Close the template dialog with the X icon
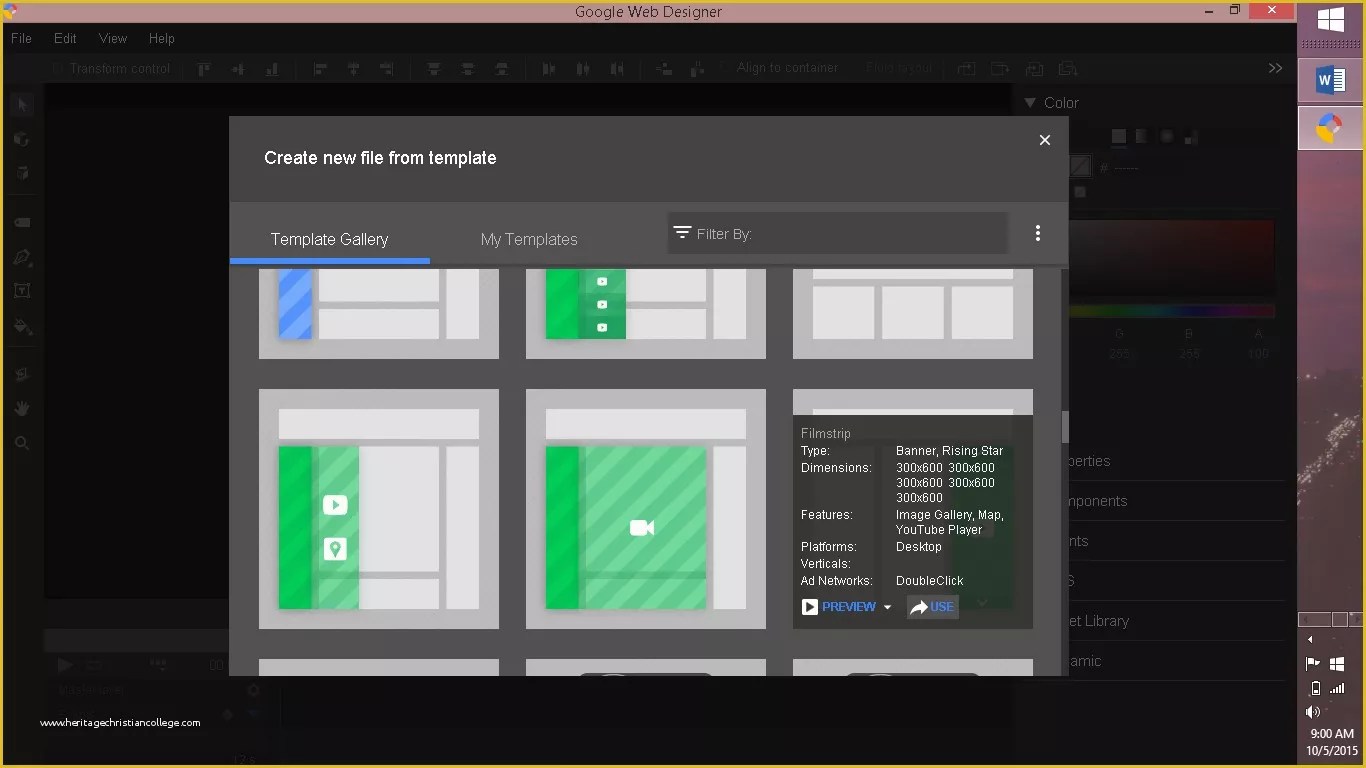 point(1044,140)
